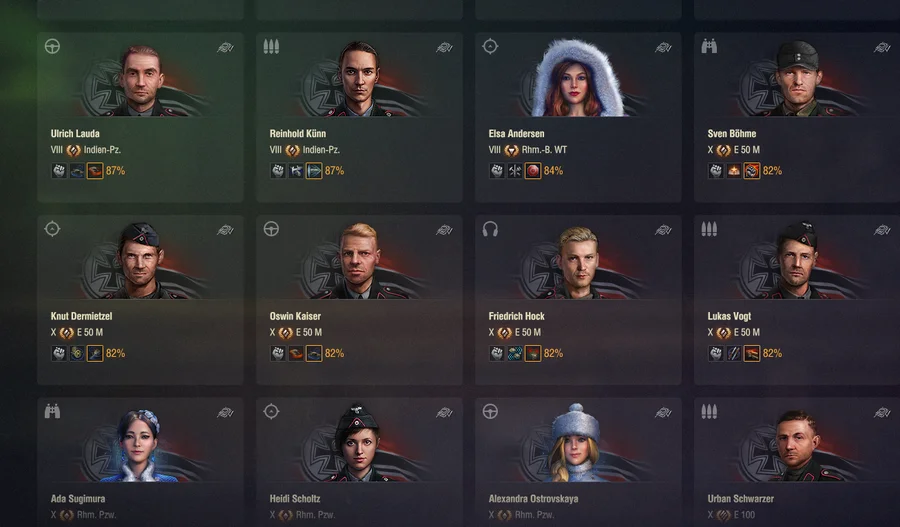Click the Reinhold Künn name label

298,134
